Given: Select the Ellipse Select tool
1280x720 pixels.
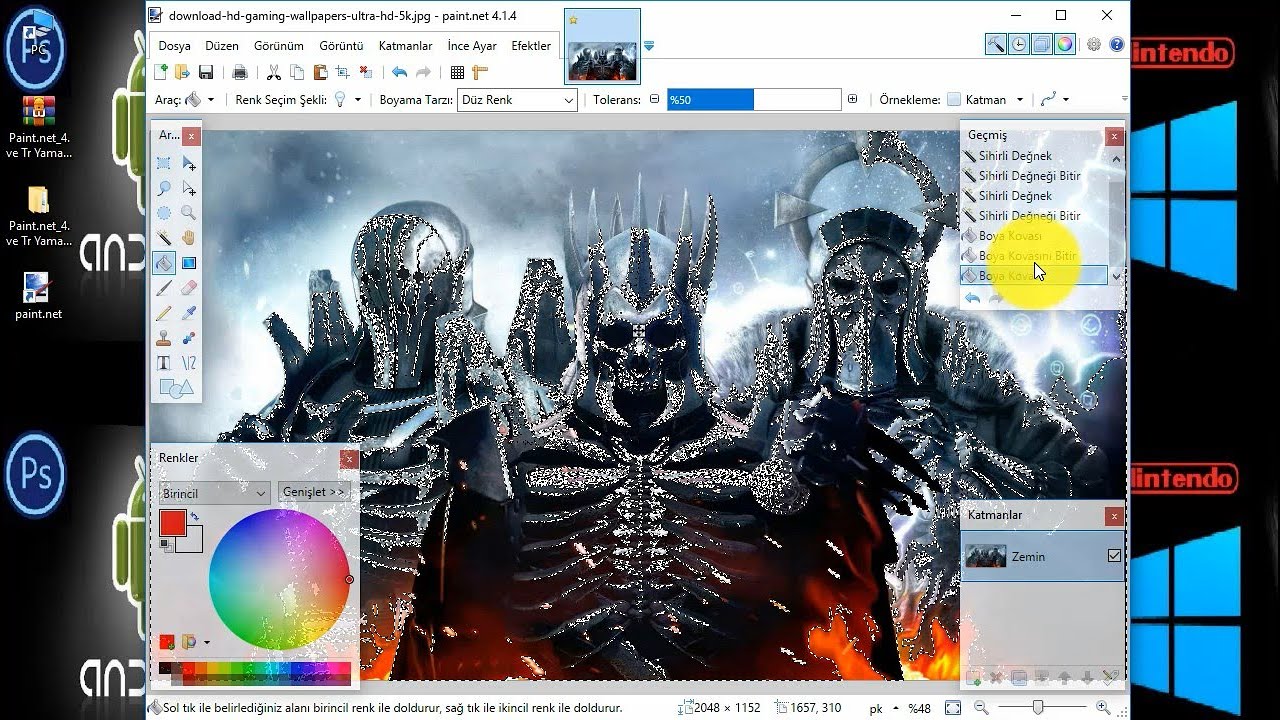Looking at the screenshot, I should coord(164,213).
